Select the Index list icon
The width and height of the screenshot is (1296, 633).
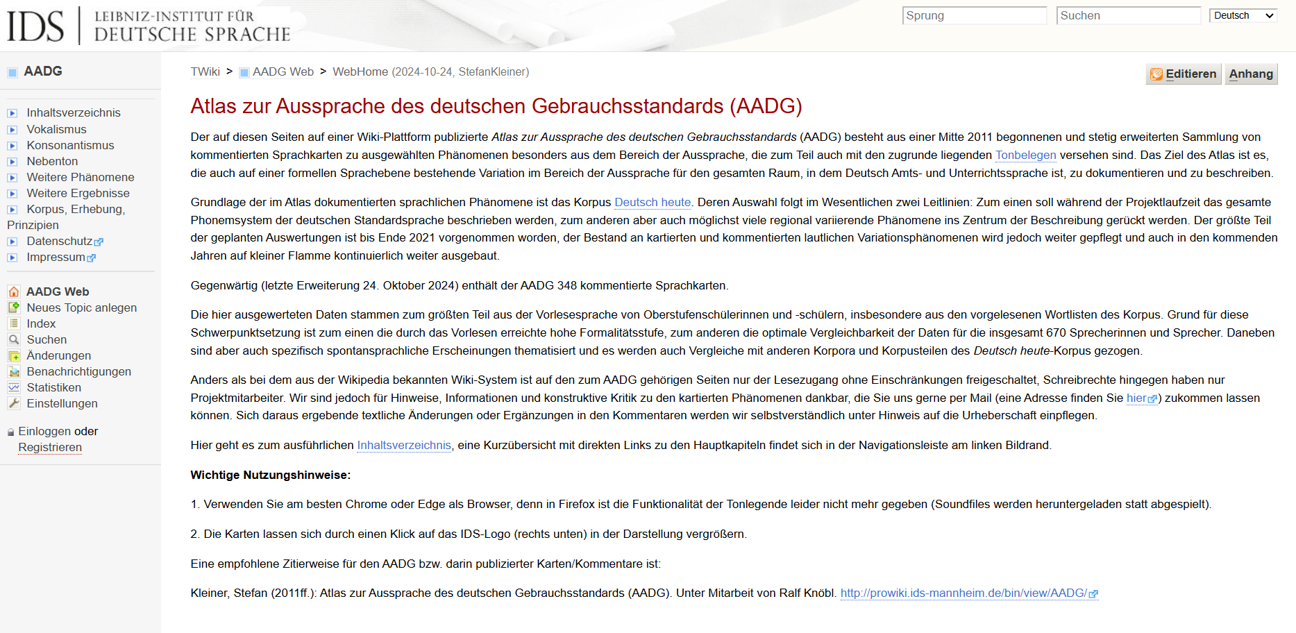click(x=14, y=323)
